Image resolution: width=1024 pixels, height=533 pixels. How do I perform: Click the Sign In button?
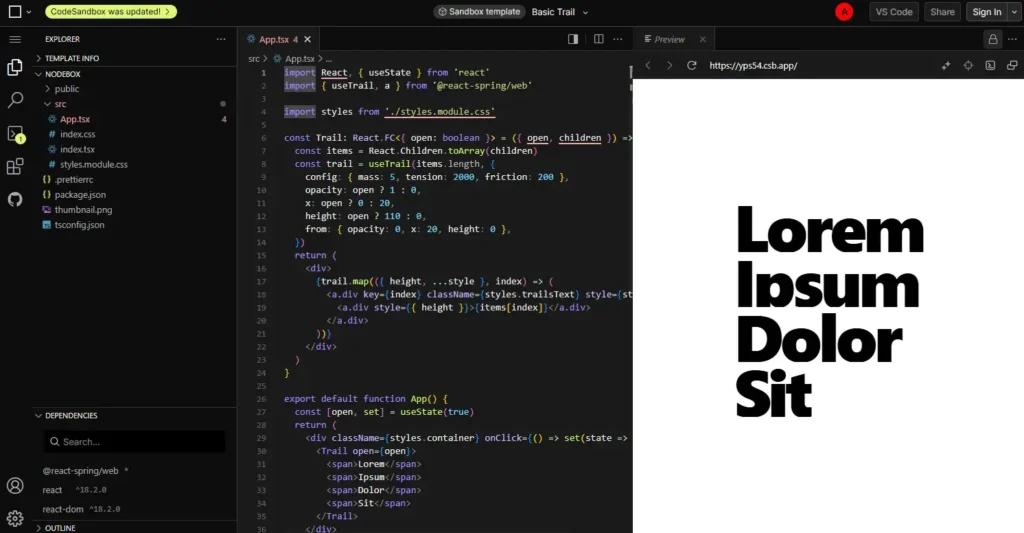pyautogui.click(x=986, y=12)
